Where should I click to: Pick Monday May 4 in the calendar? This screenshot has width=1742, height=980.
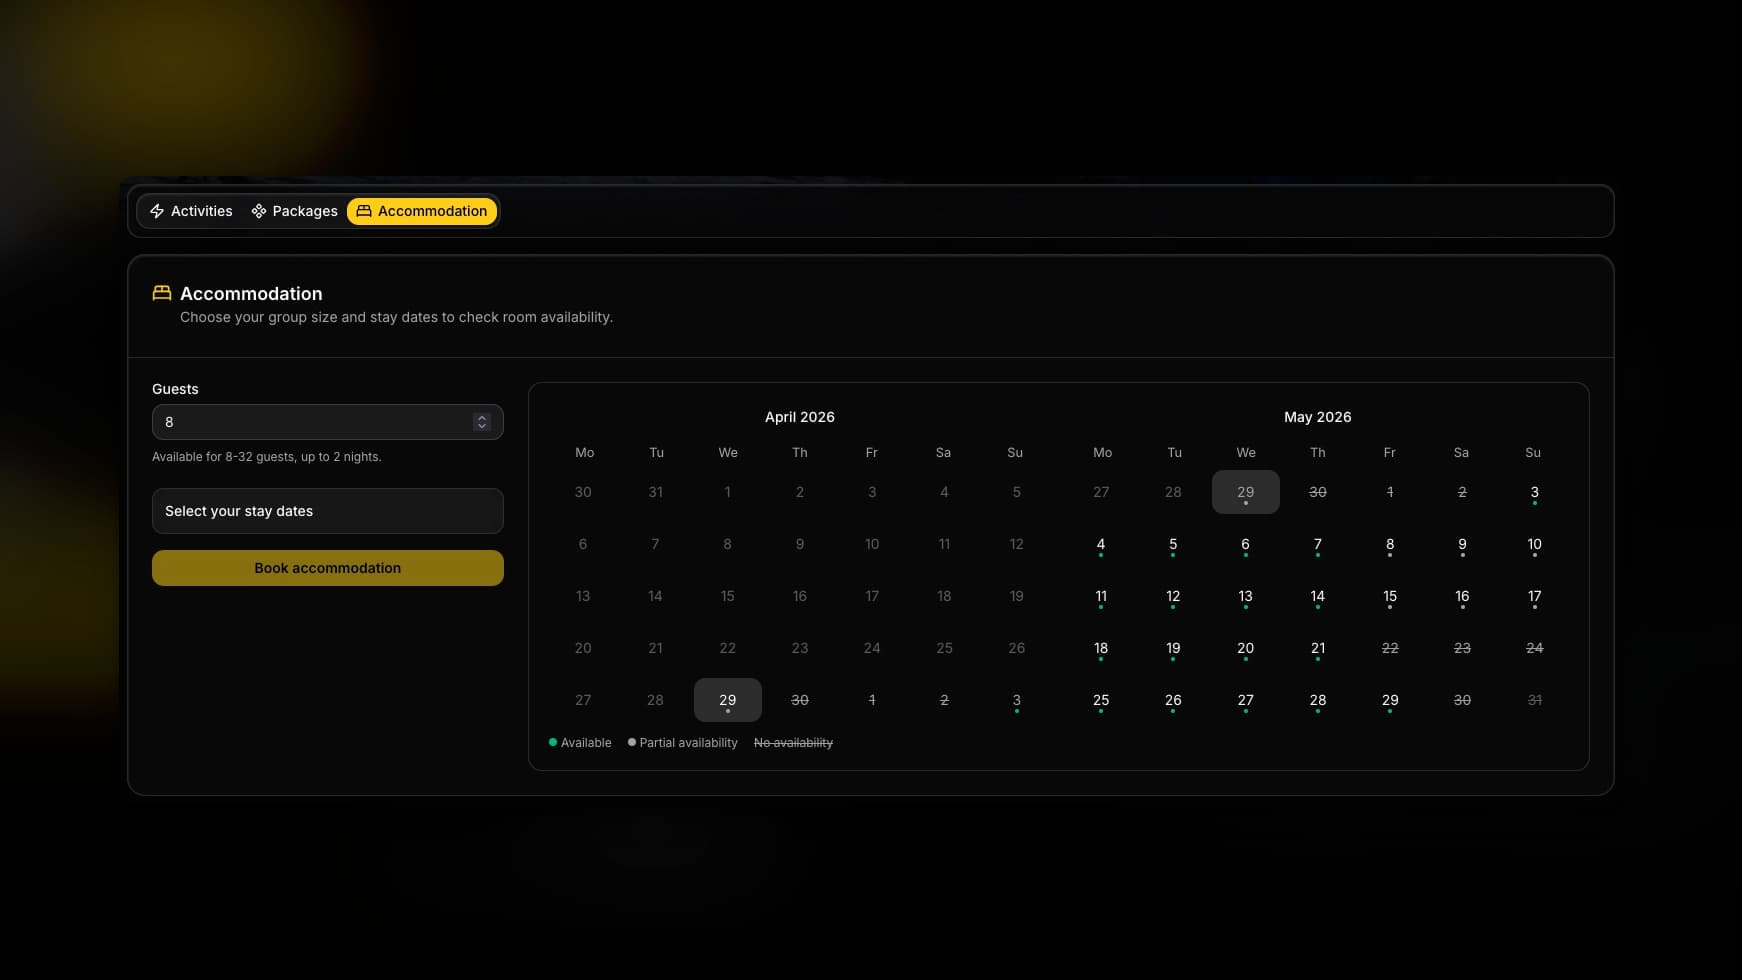coord(1101,545)
